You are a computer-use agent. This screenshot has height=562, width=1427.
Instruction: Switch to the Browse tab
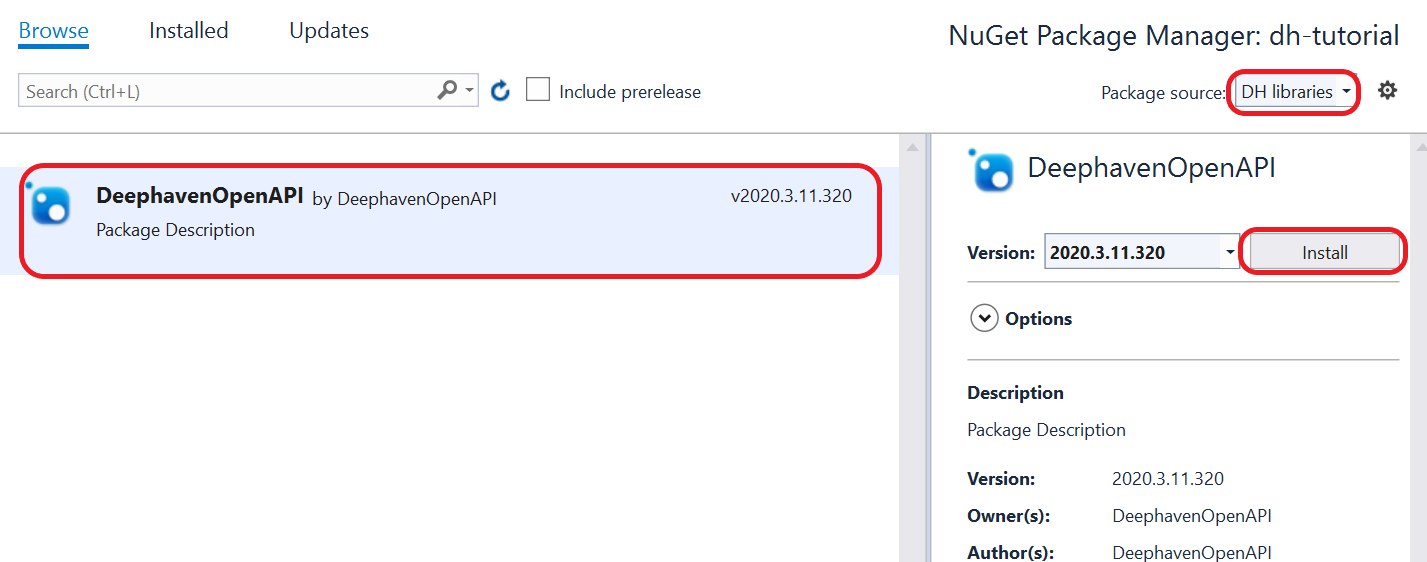click(x=53, y=31)
